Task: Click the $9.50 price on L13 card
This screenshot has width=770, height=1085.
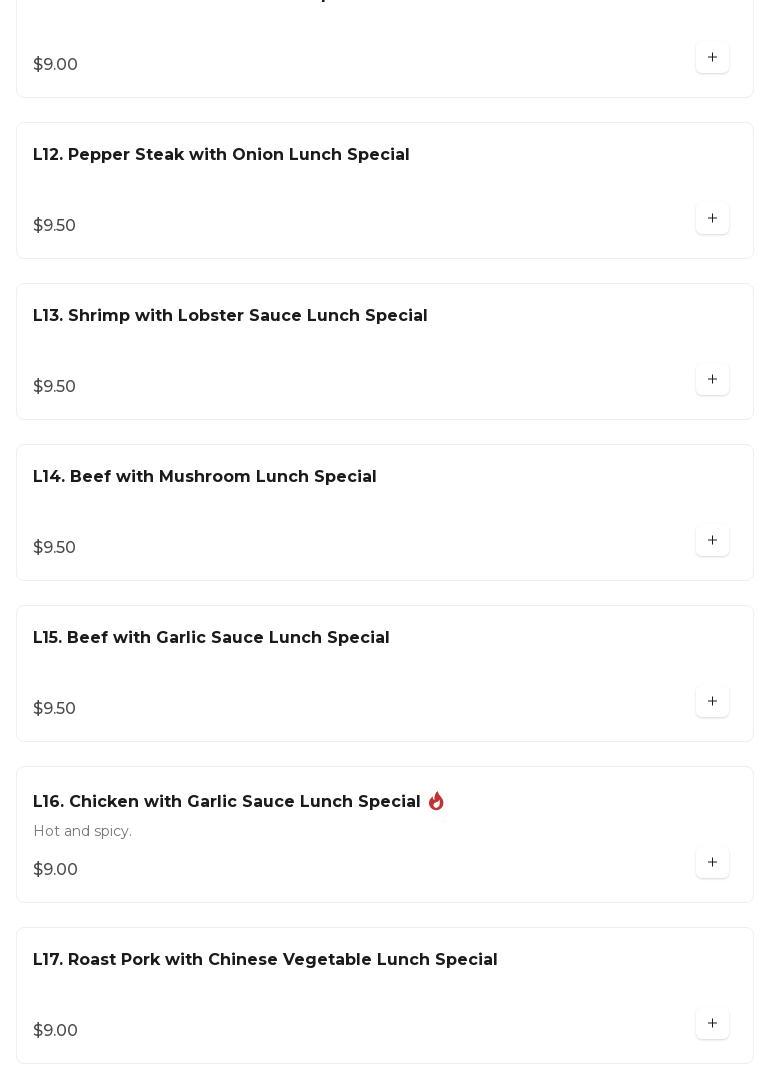Action: [x=55, y=386]
